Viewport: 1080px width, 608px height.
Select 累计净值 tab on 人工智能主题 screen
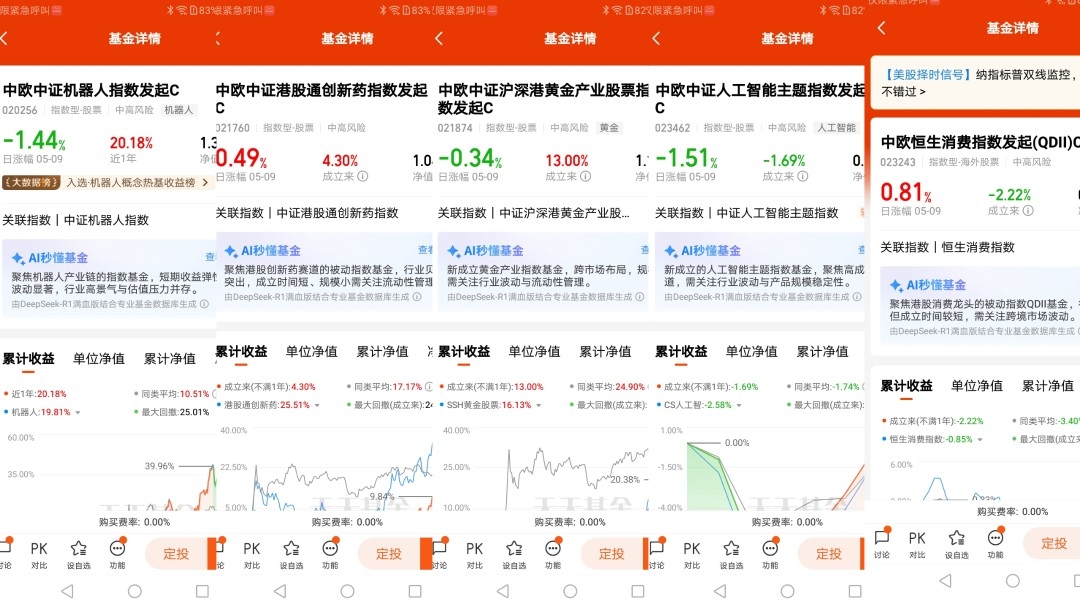(x=822, y=352)
